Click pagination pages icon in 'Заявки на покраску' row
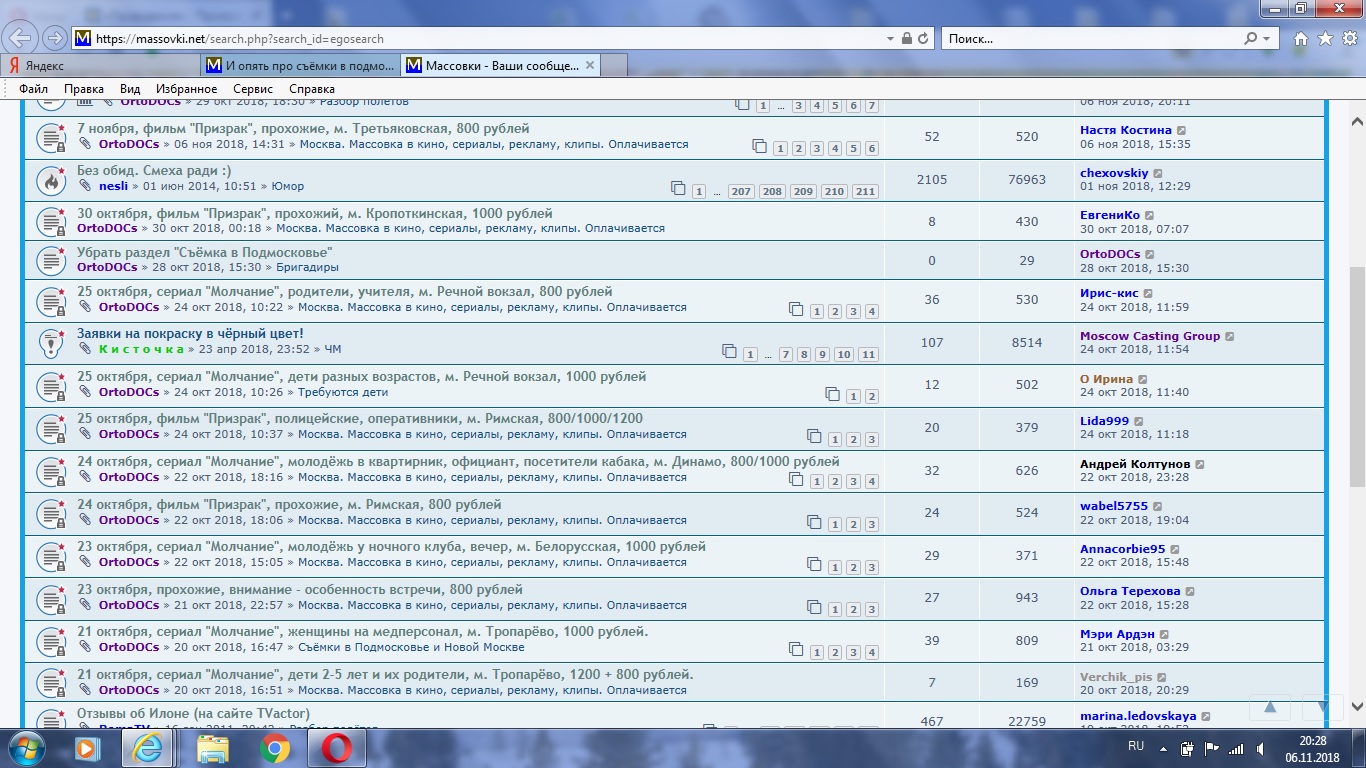 729,351
